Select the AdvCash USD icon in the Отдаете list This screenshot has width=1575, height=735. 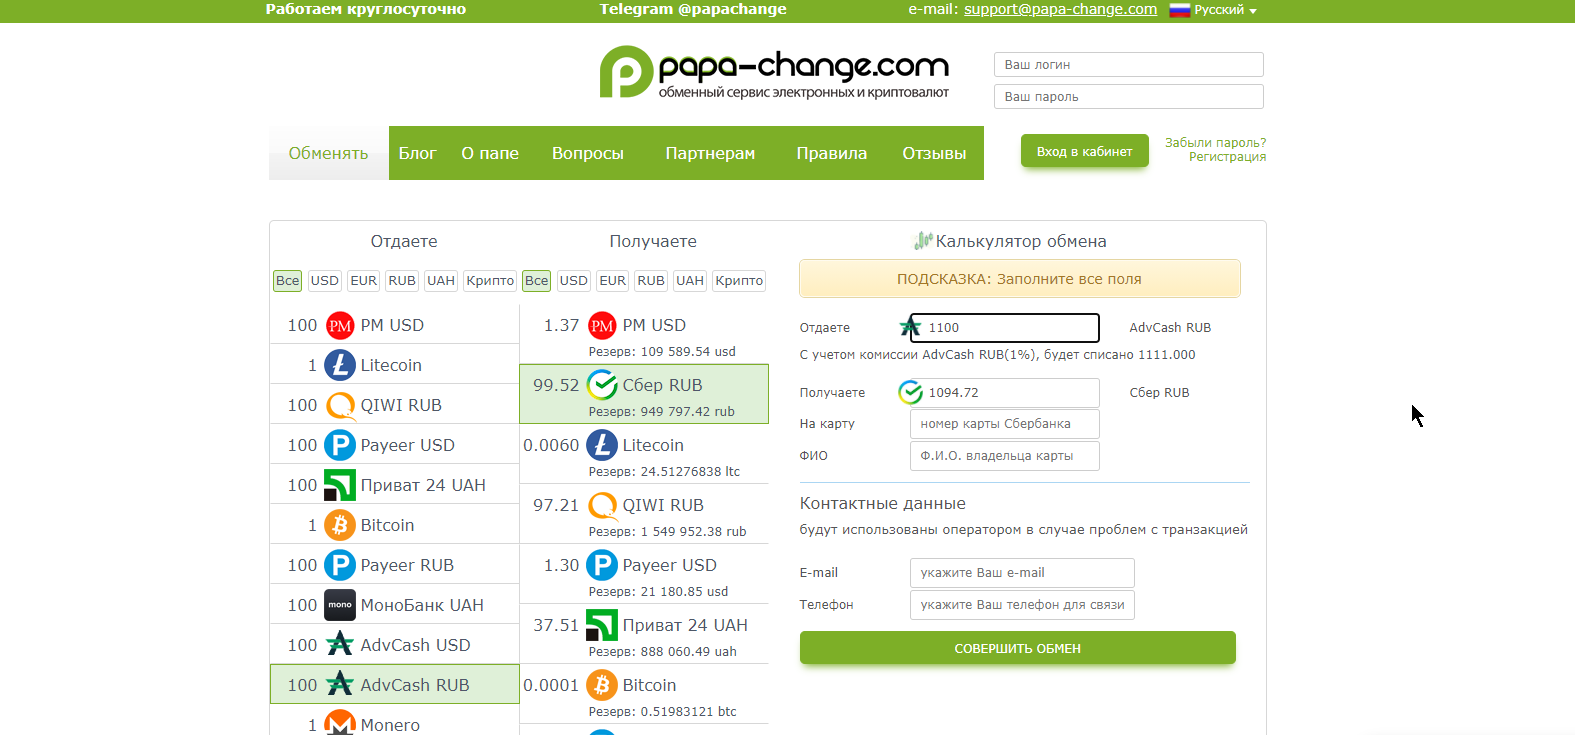[x=340, y=645]
